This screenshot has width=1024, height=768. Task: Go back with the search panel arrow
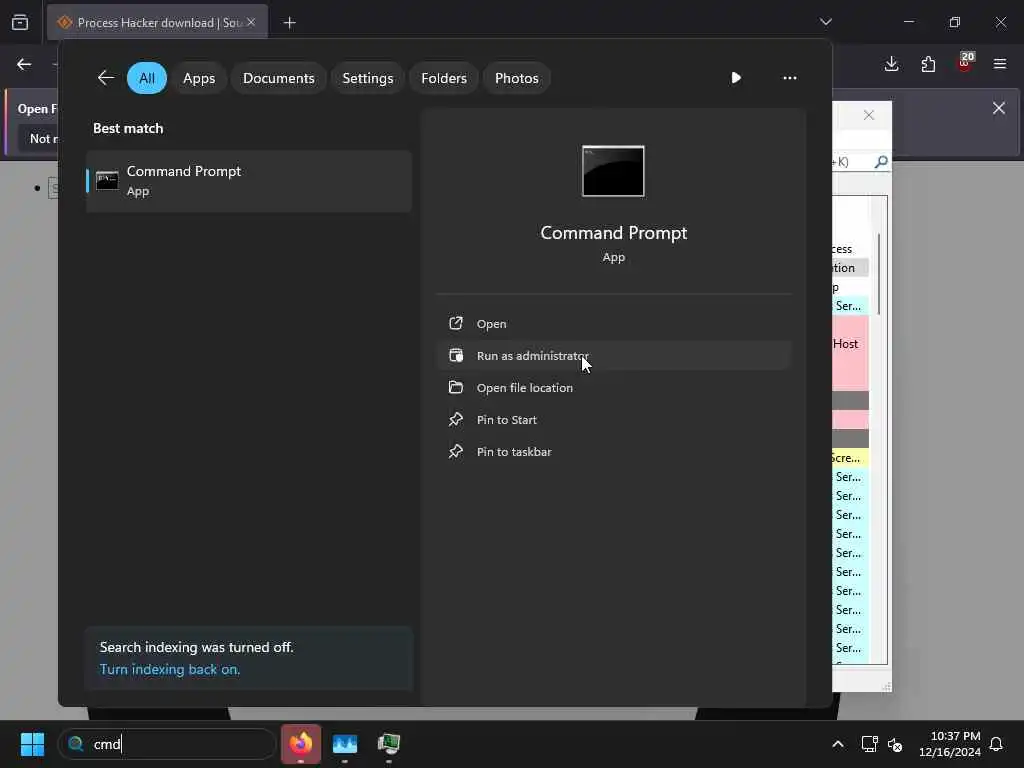coord(106,78)
